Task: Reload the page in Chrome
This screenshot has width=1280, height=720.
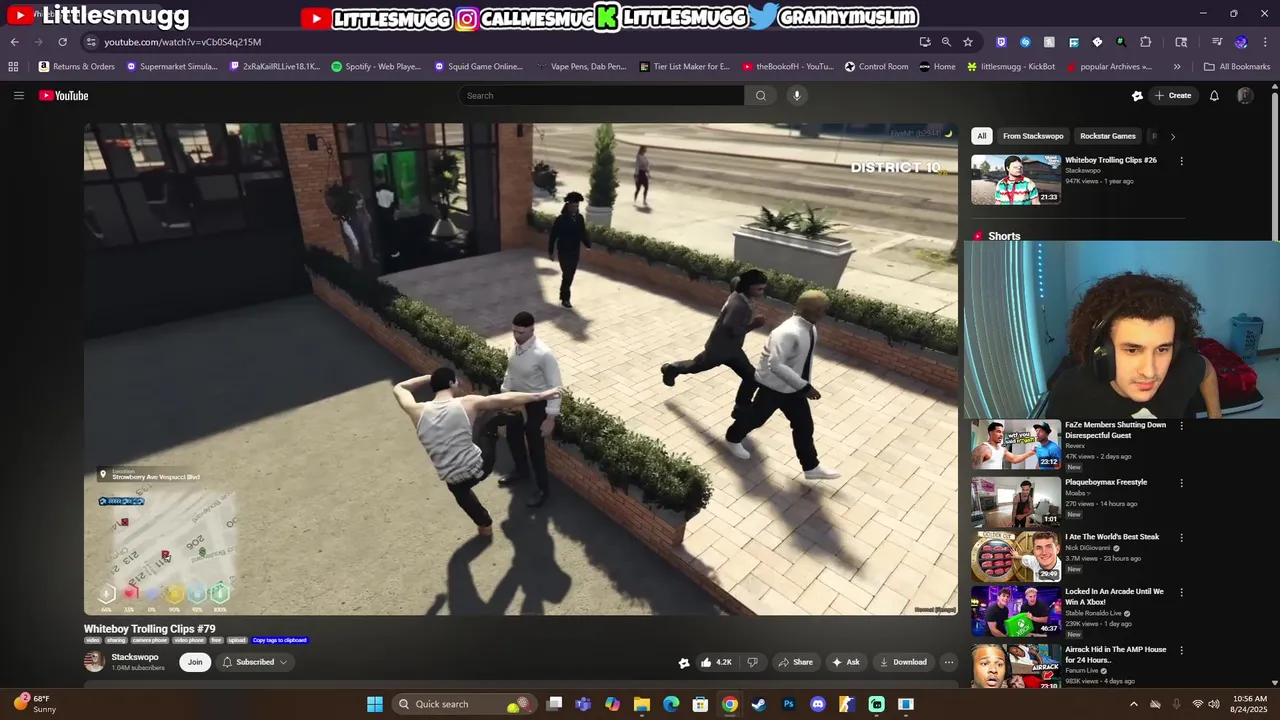Action: pyautogui.click(x=62, y=42)
